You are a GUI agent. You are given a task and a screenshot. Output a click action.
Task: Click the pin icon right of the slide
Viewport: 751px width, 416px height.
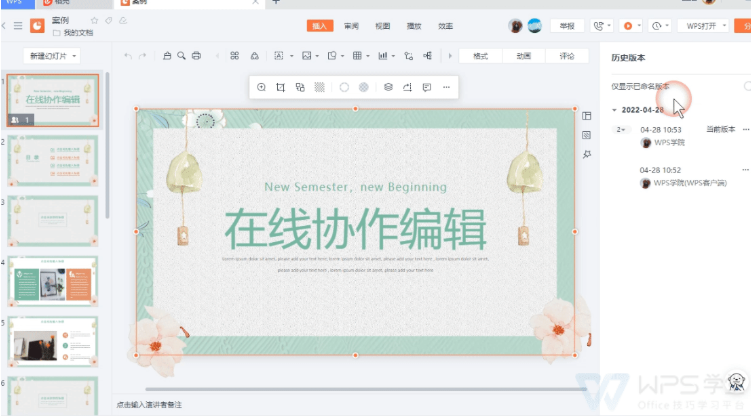pos(587,154)
